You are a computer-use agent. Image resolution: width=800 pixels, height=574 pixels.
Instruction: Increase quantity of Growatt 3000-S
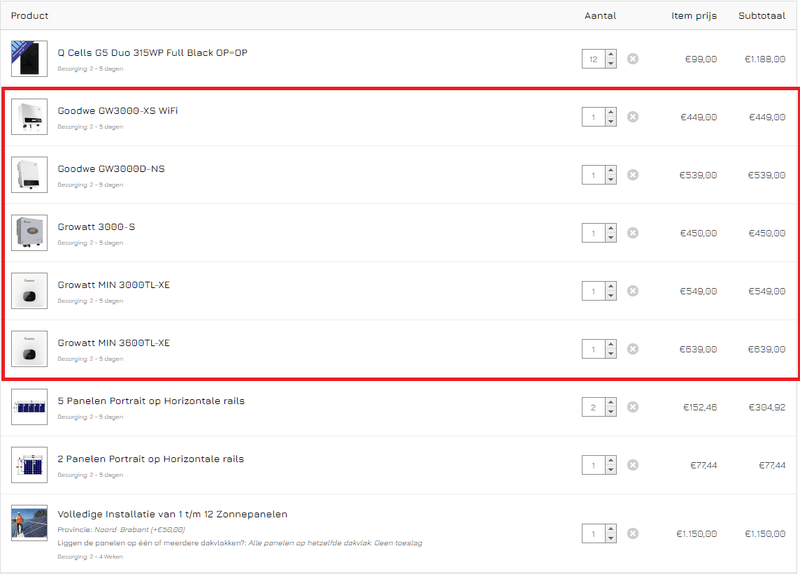click(x=611, y=229)
